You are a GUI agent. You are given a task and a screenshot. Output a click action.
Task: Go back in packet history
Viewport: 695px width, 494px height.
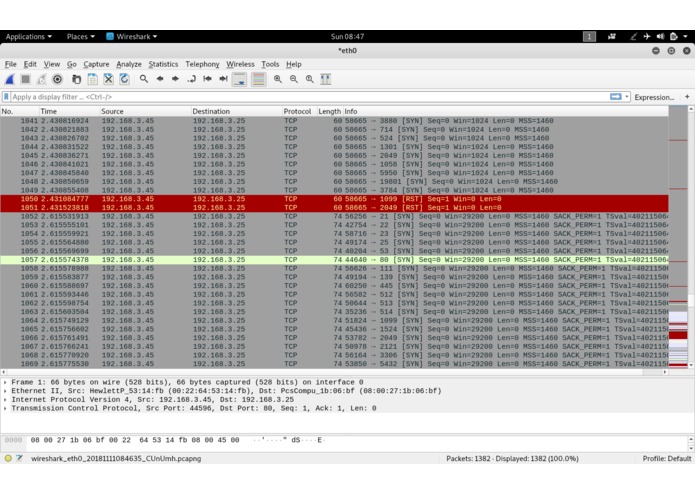(x=160, y=79)
